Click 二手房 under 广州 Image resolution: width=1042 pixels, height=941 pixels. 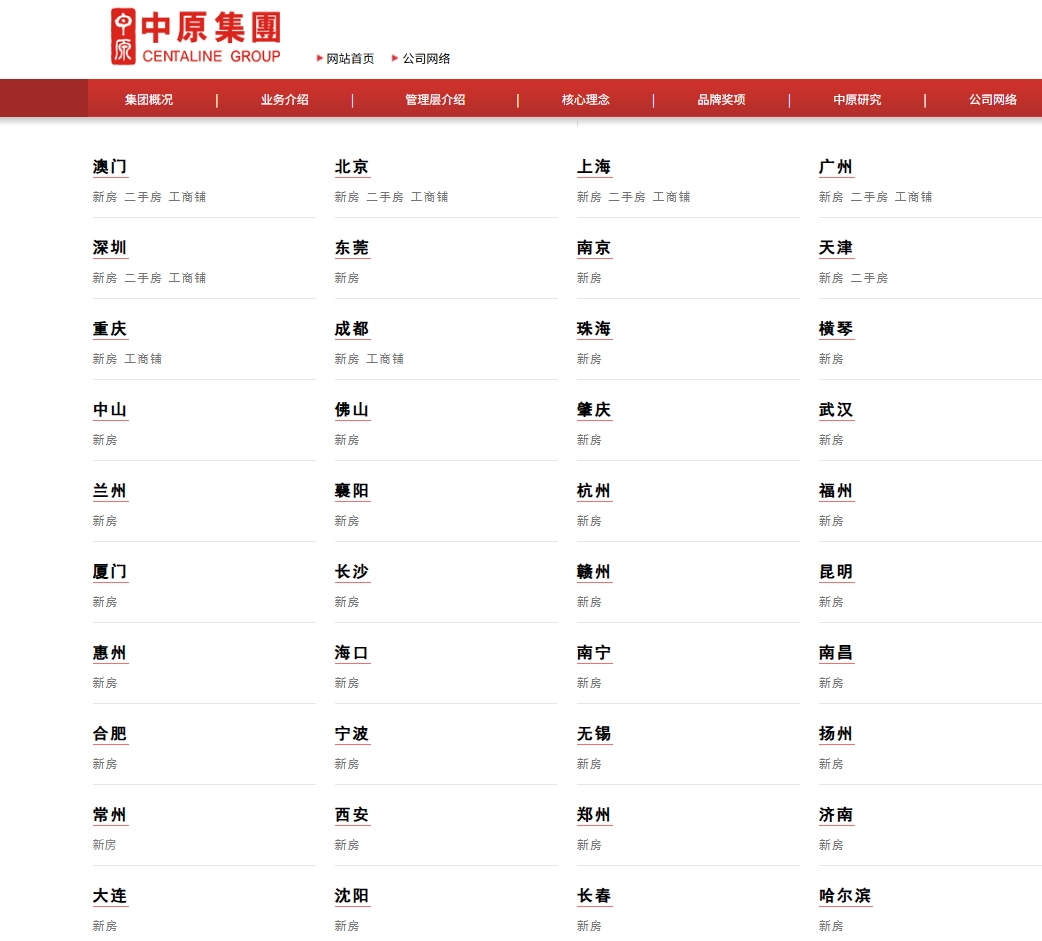[x=869, y=197]
